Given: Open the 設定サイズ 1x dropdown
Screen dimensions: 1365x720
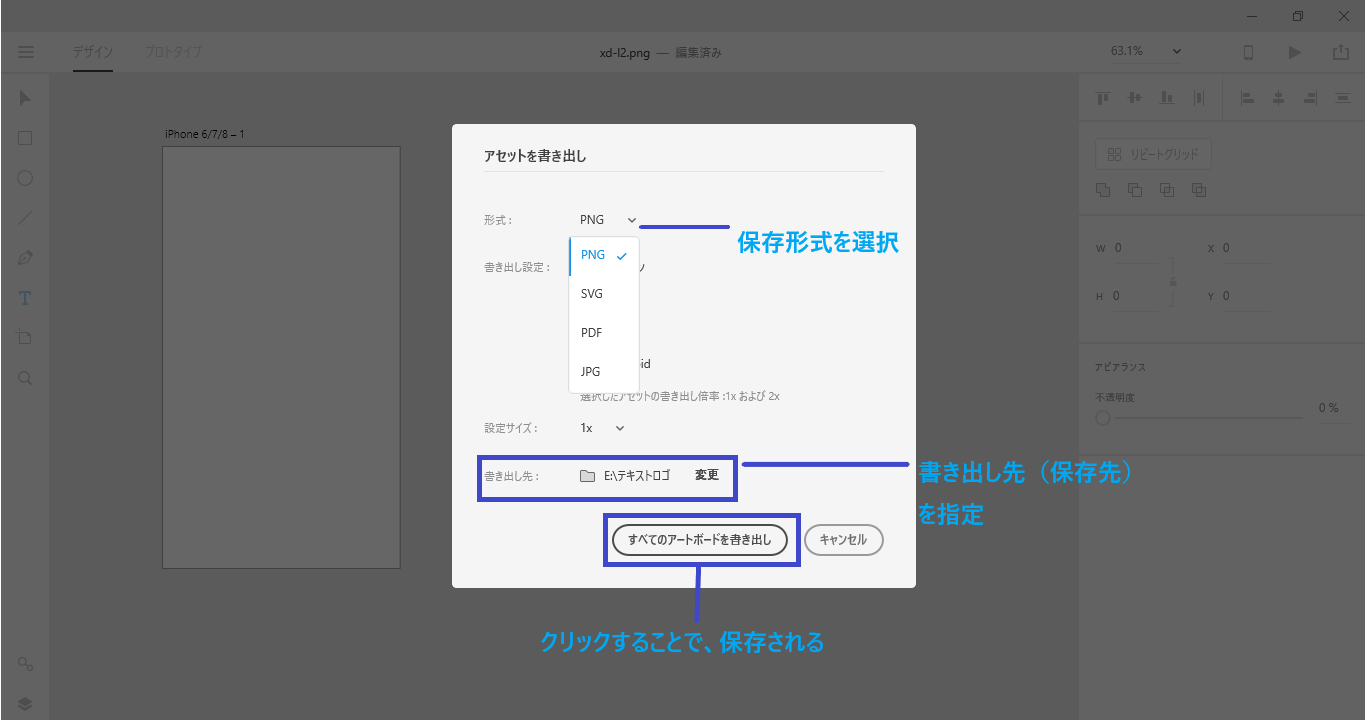Looking at the screenshot, I should [602, 428].
